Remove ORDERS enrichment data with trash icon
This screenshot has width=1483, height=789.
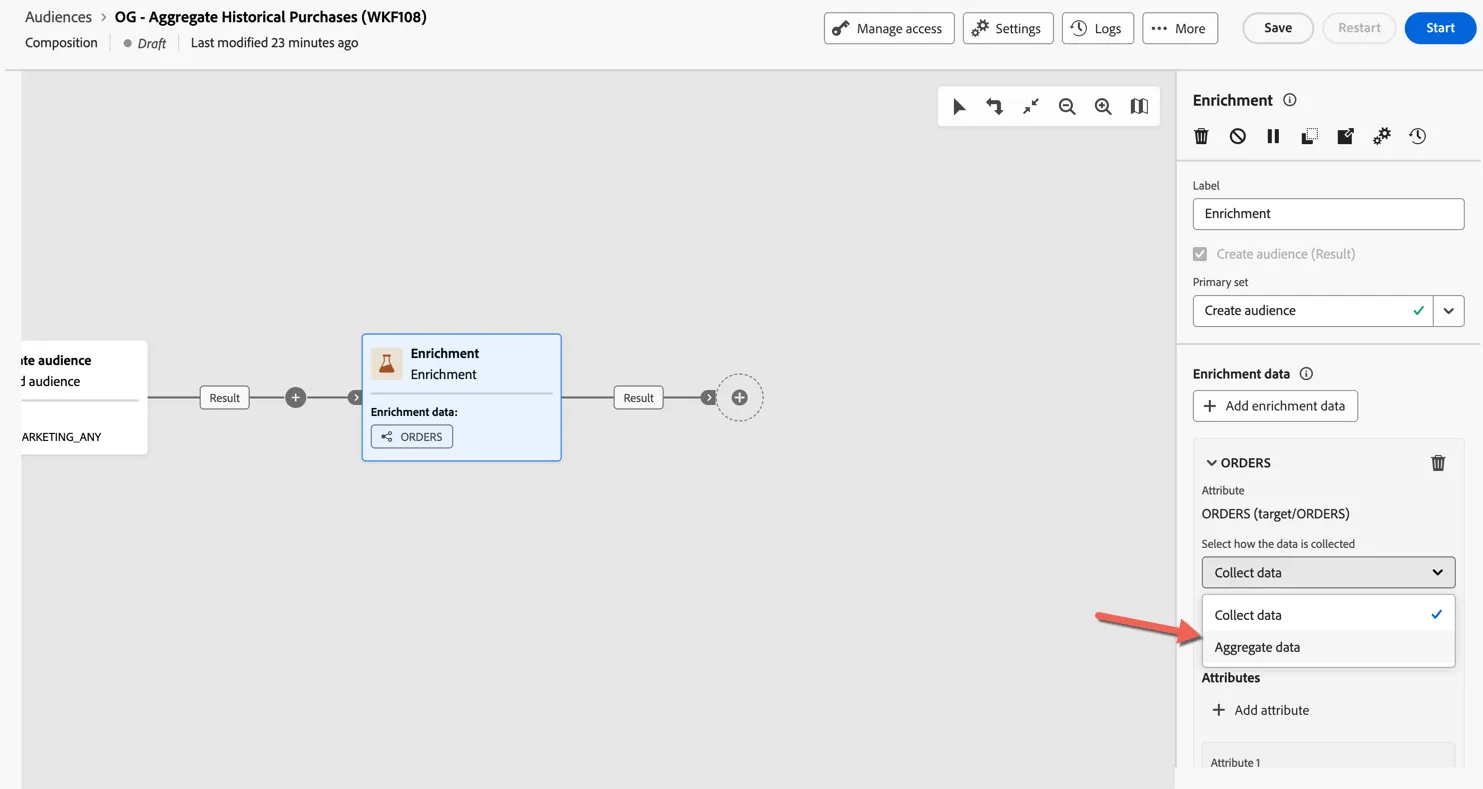1438,463
